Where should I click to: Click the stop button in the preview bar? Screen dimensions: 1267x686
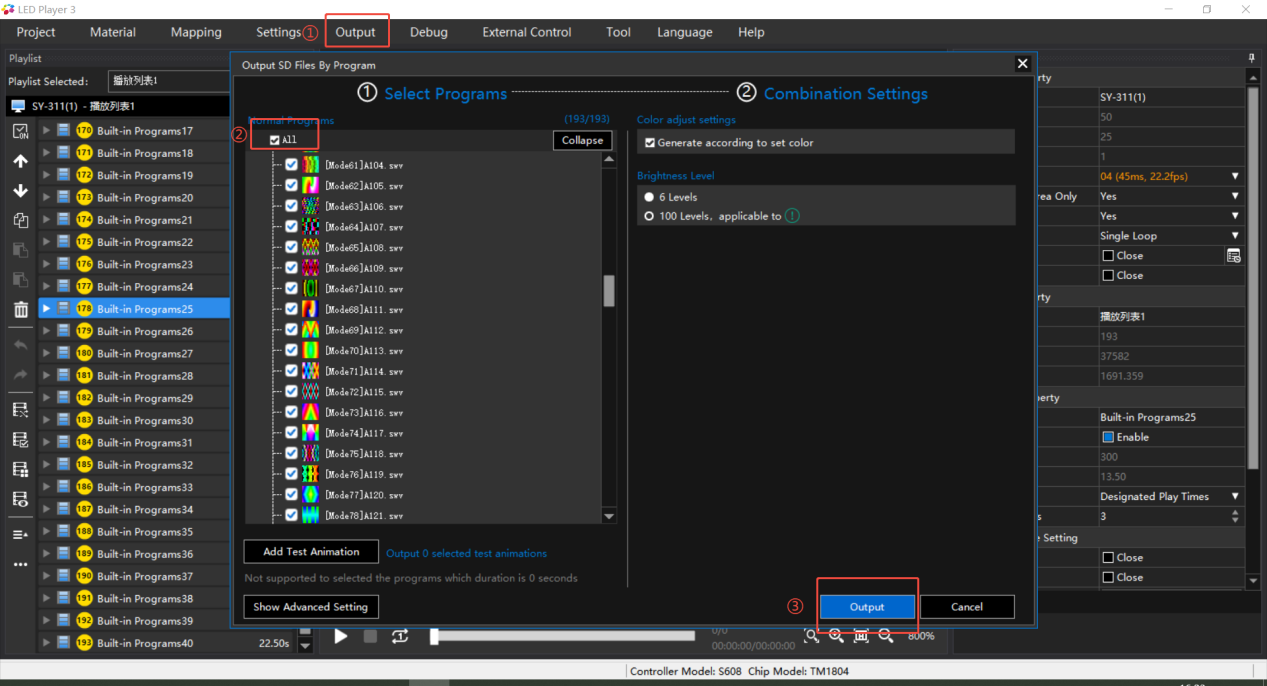point(370,636)
